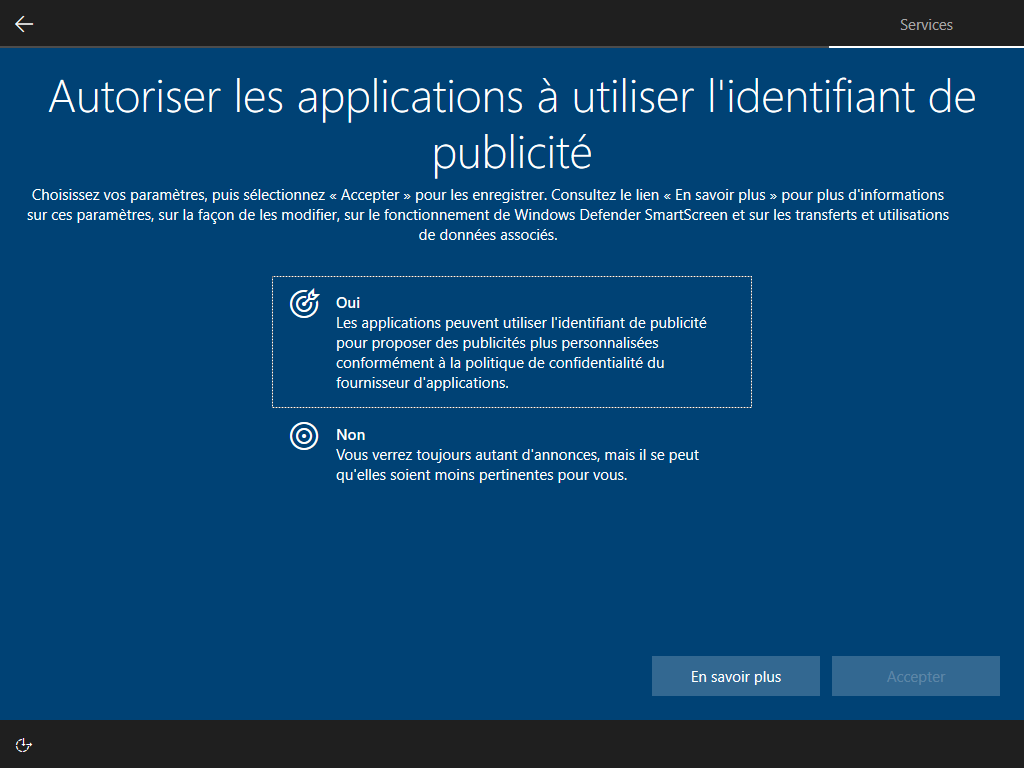Screen dimensions: 1024x768
Task: Click the Oui description about personalized ads
Action: coord(520,353)
